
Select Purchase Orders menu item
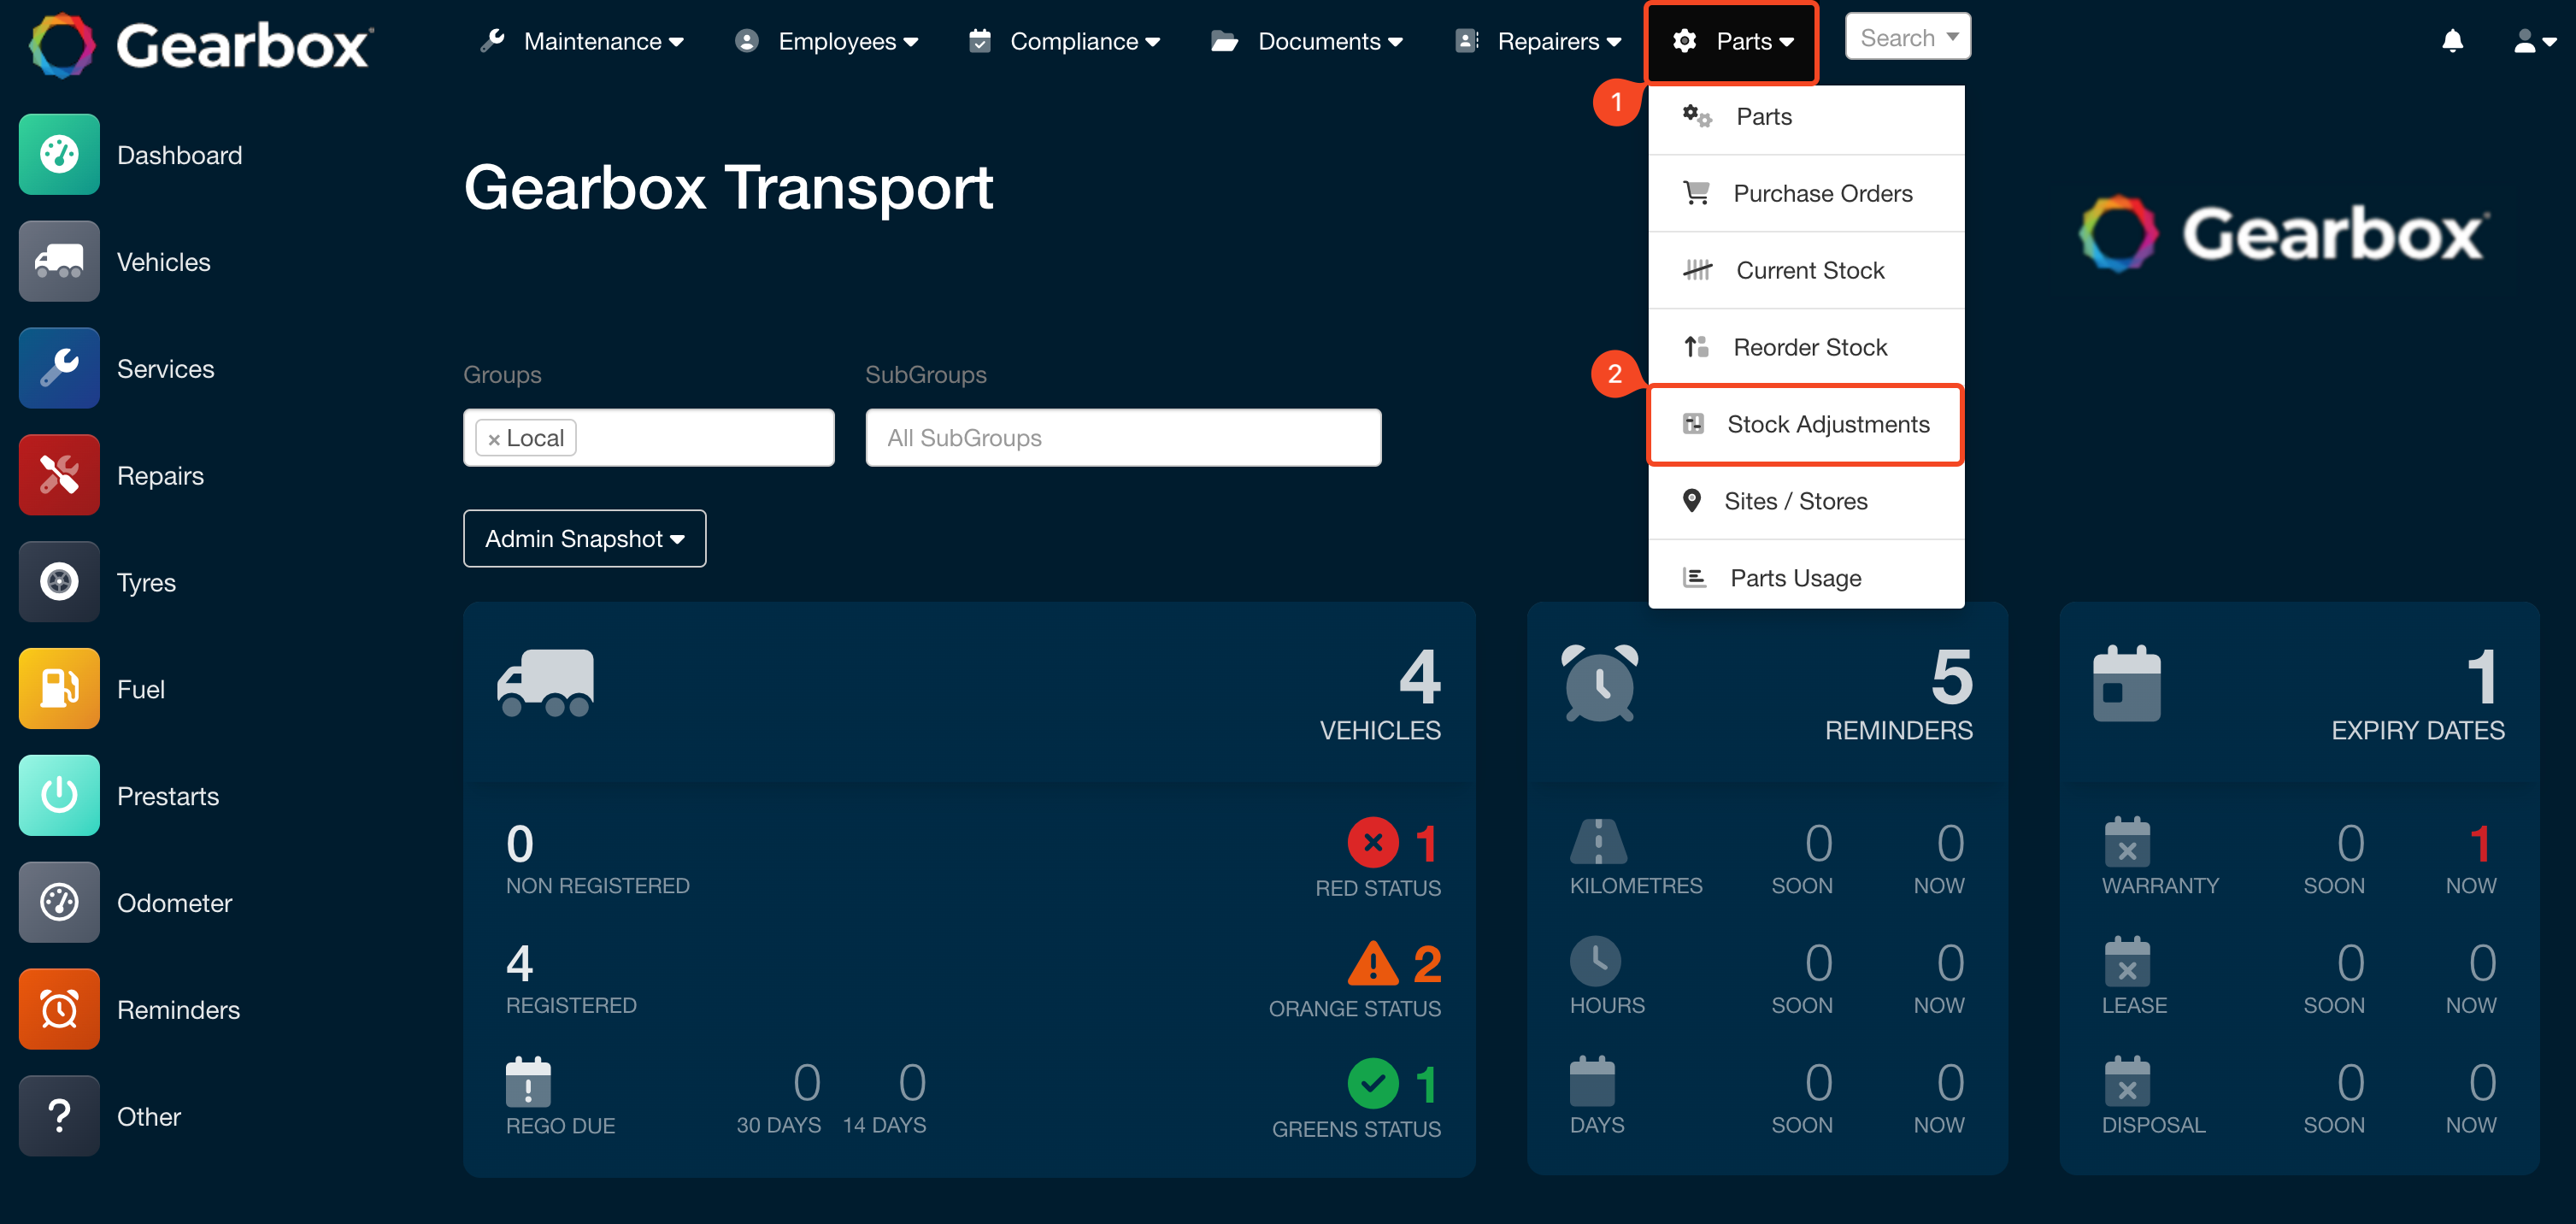click(1806, 193)
